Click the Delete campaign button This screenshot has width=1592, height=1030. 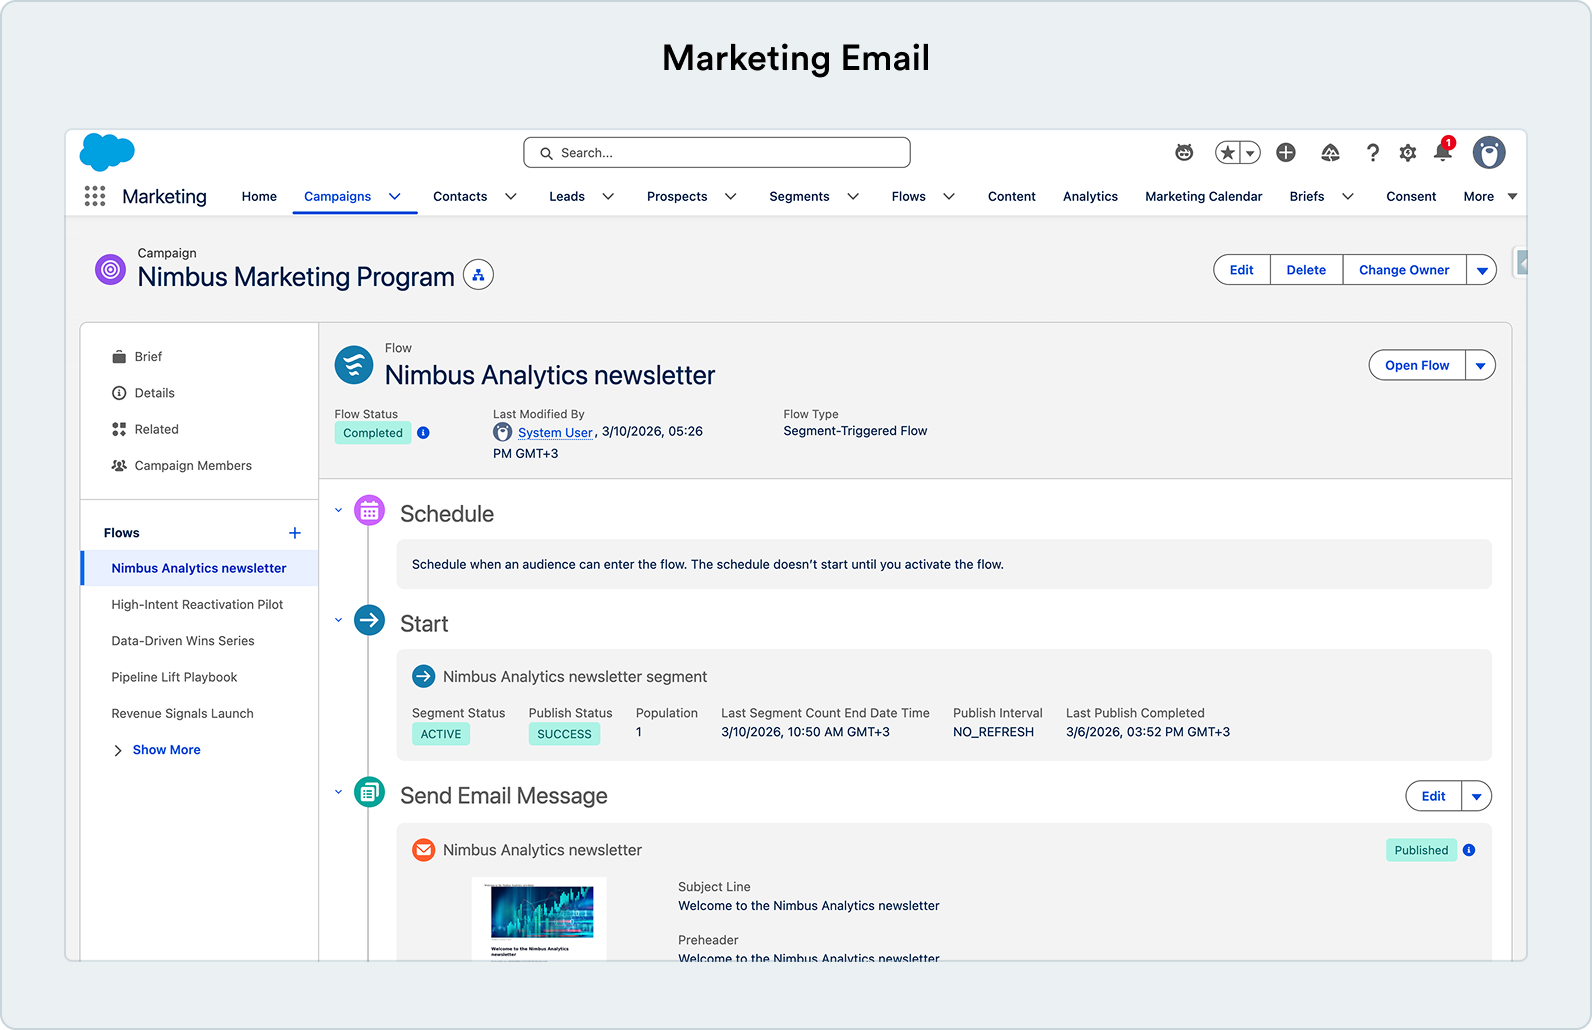[1306, 270]
